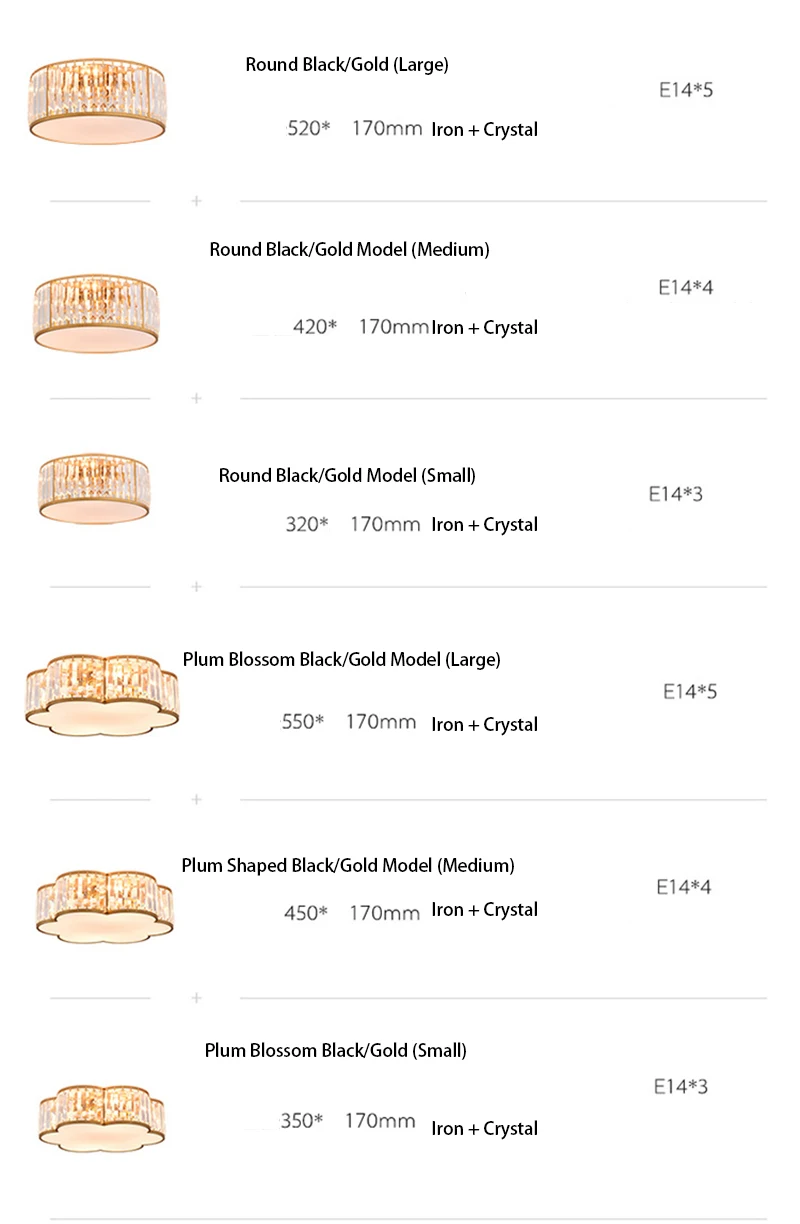Click the "Plum Blossom Black/Gold (Small)" title

(335, 1050)
